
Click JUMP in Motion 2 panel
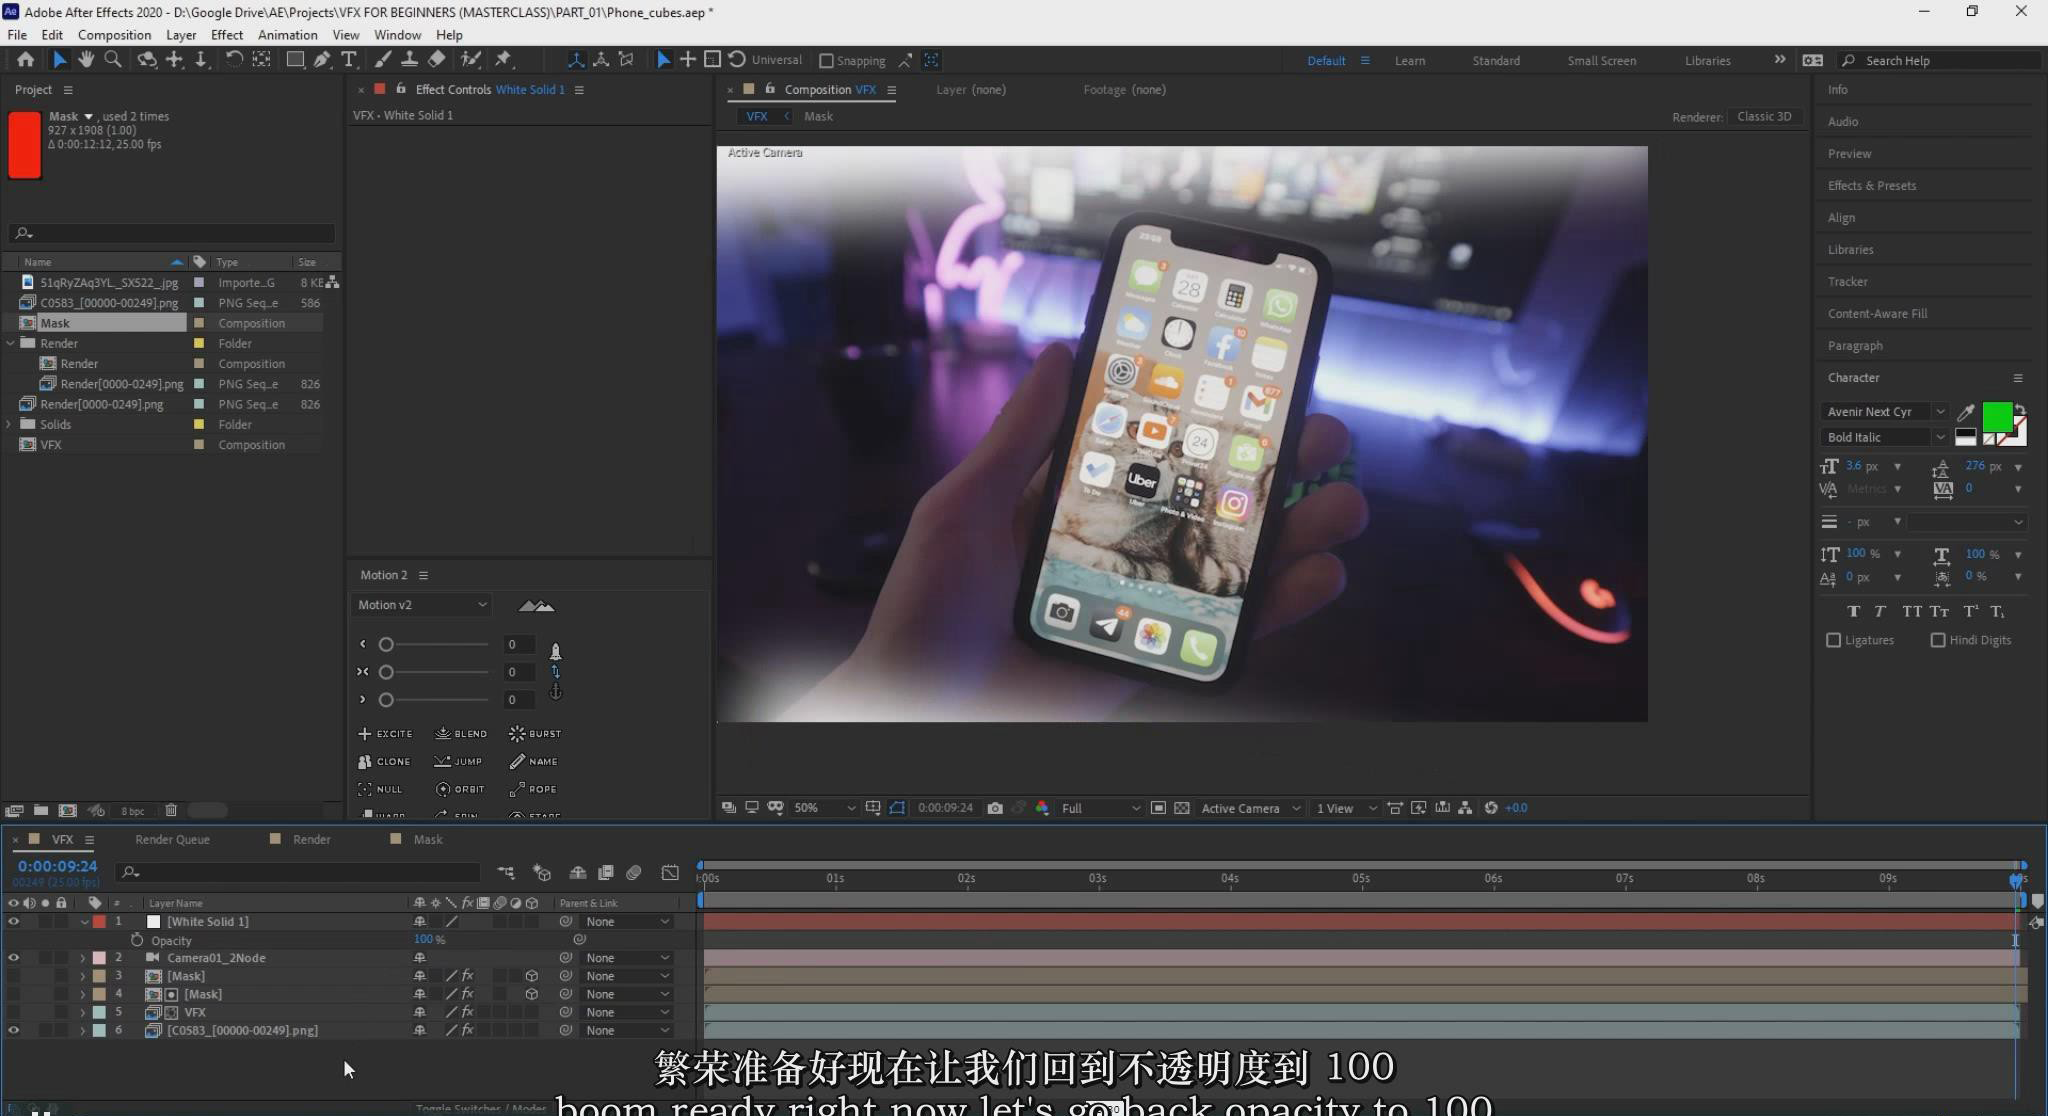(x=459, y=762)
